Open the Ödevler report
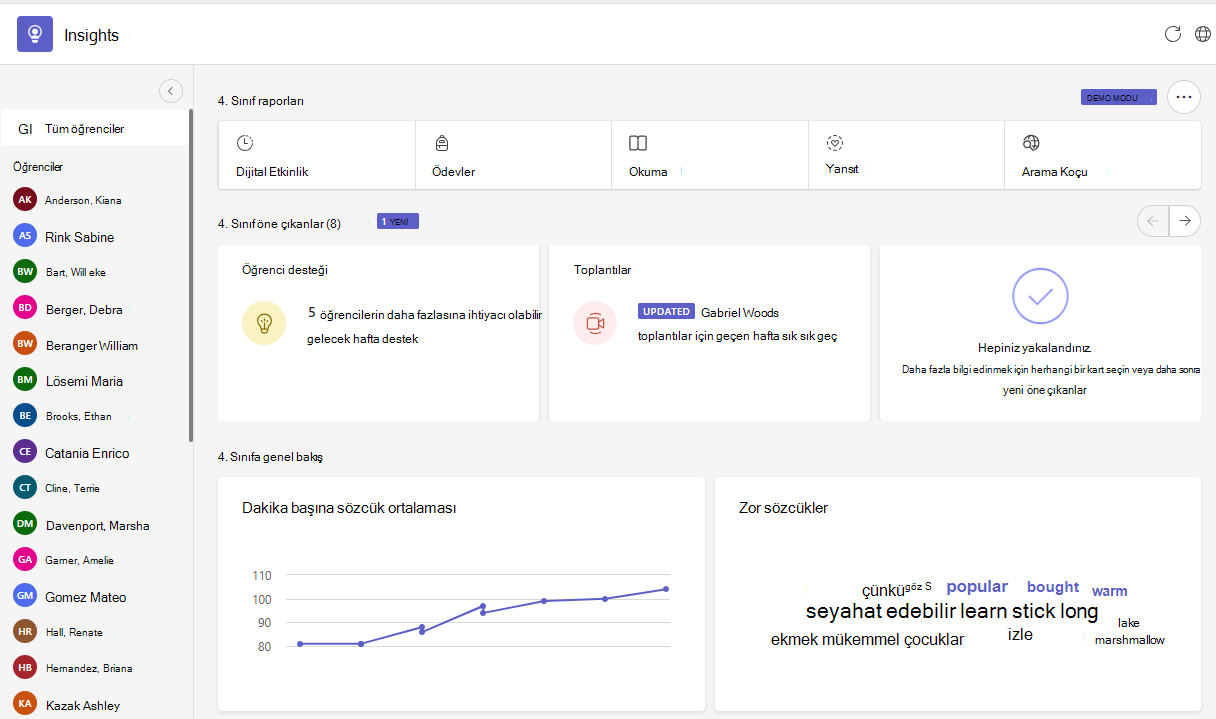This screenshot has height=719, width=1216. coord(513,155)
